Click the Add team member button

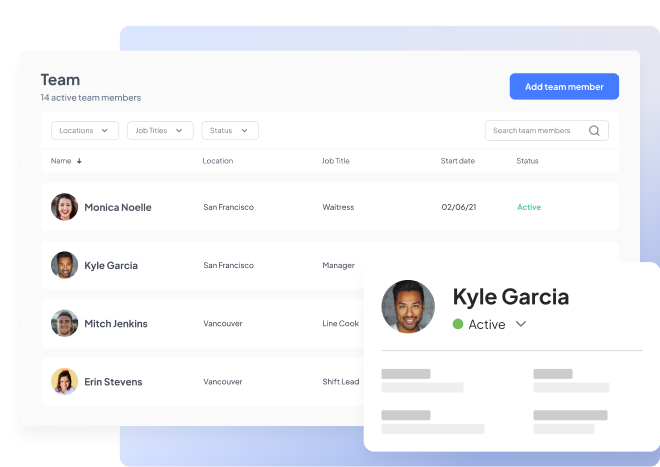tap(564, 87)
